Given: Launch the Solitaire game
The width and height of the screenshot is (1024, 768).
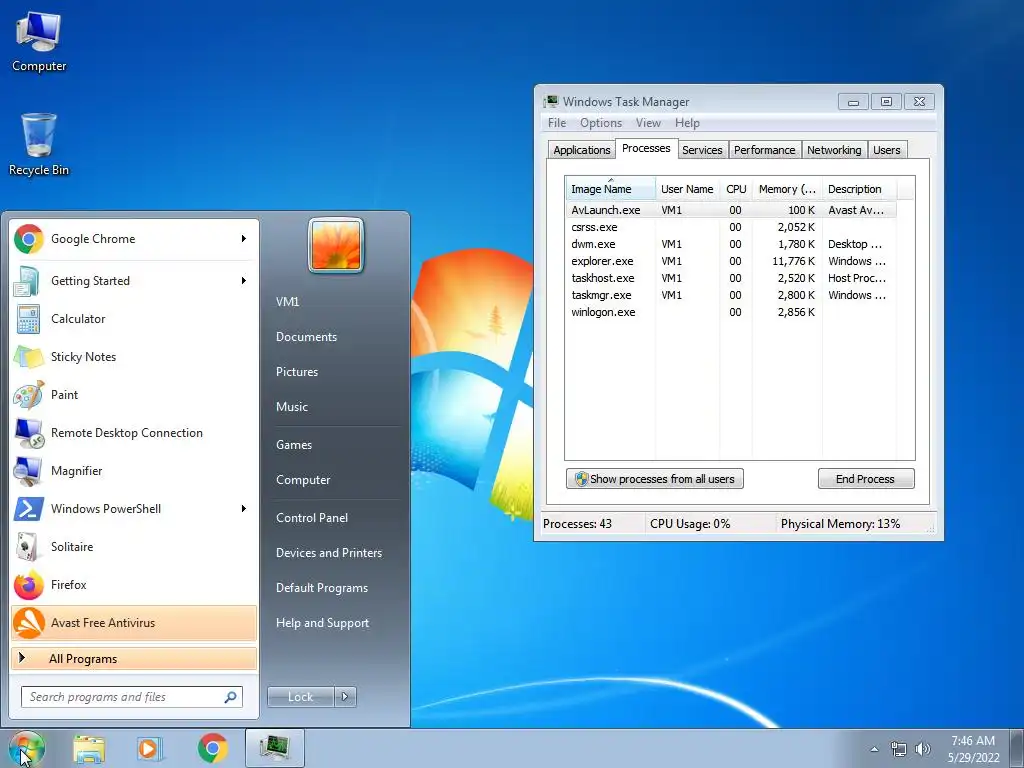Looking at the screenshot, I should coord(134,547).
